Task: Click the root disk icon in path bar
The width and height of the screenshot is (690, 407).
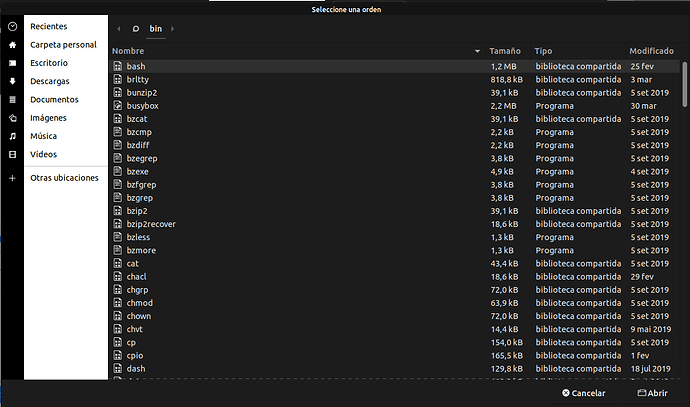Action: pos(136,29)
